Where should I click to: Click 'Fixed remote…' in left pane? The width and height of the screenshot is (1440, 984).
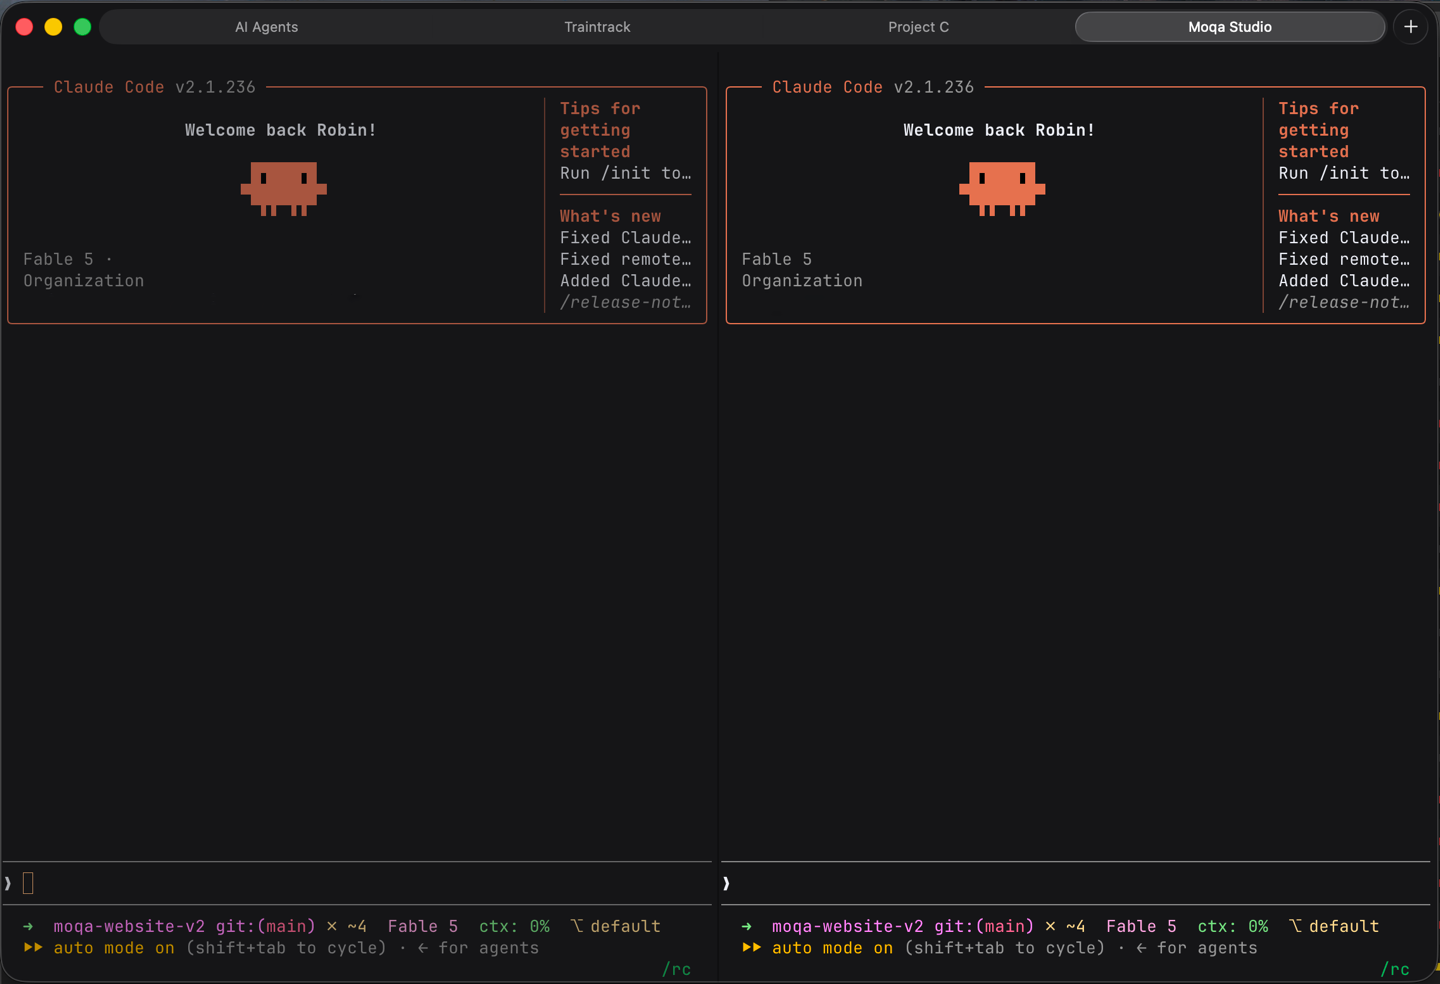[625, 259]
